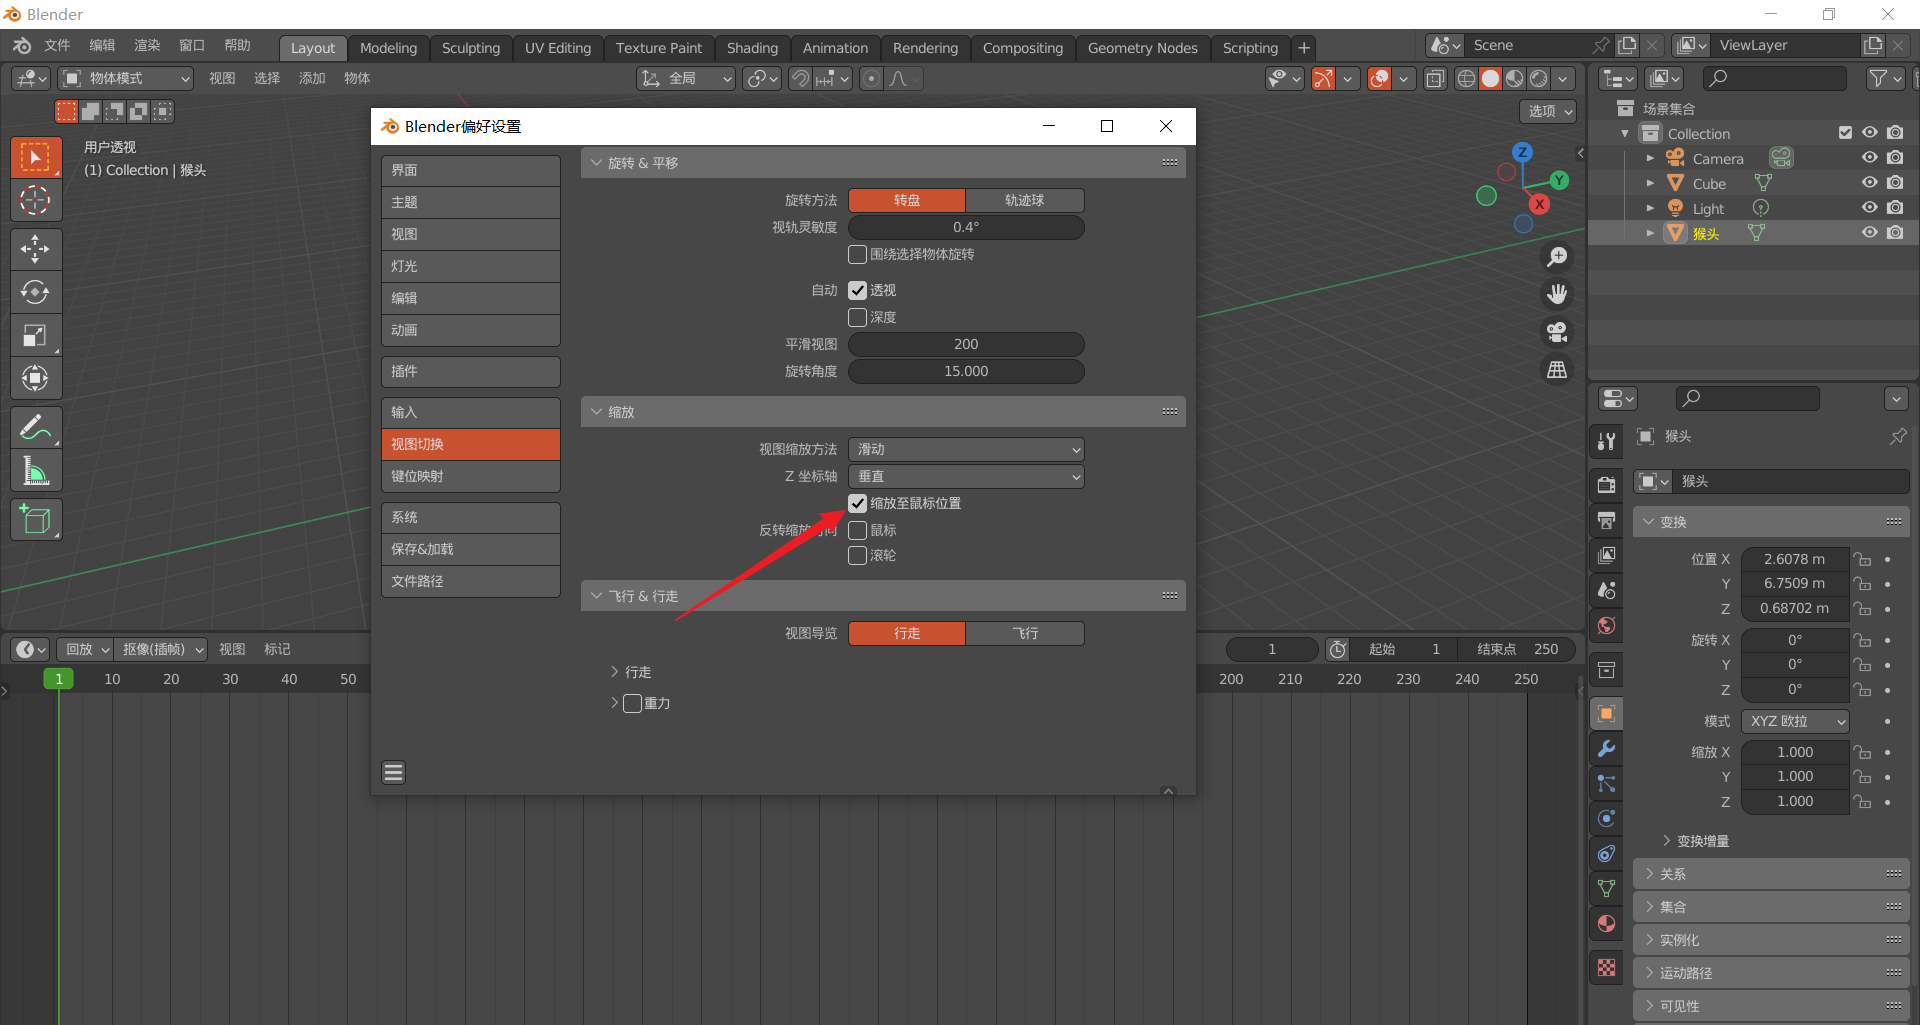Uncheck the 透视 auto checkbox
This screenshot has height=1025, width=1920.
857,290
